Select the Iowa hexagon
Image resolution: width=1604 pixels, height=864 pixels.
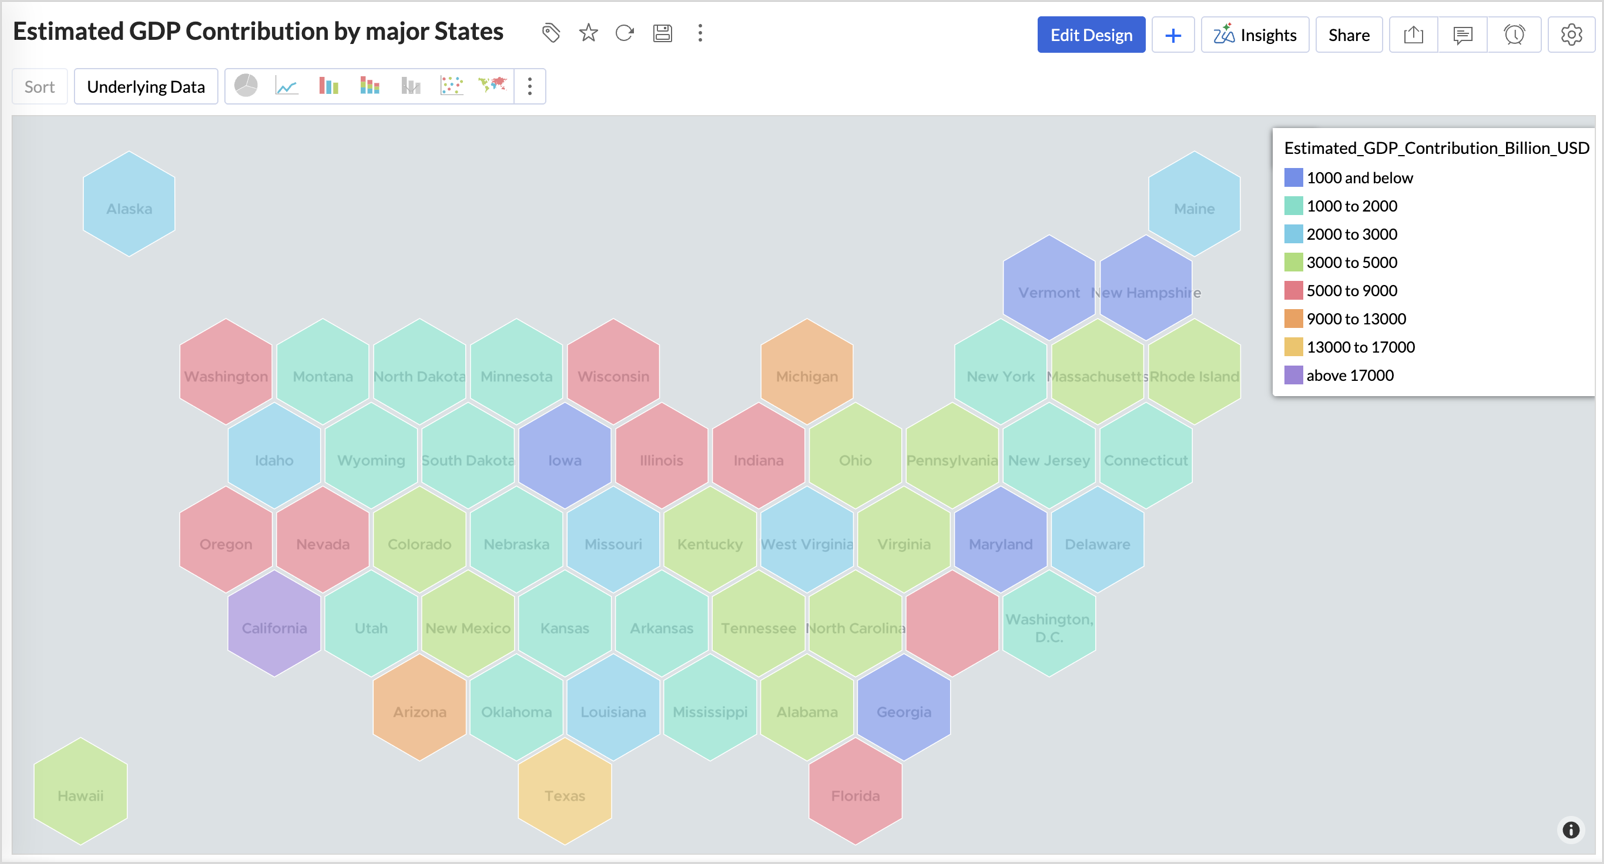tap(565, 456)
